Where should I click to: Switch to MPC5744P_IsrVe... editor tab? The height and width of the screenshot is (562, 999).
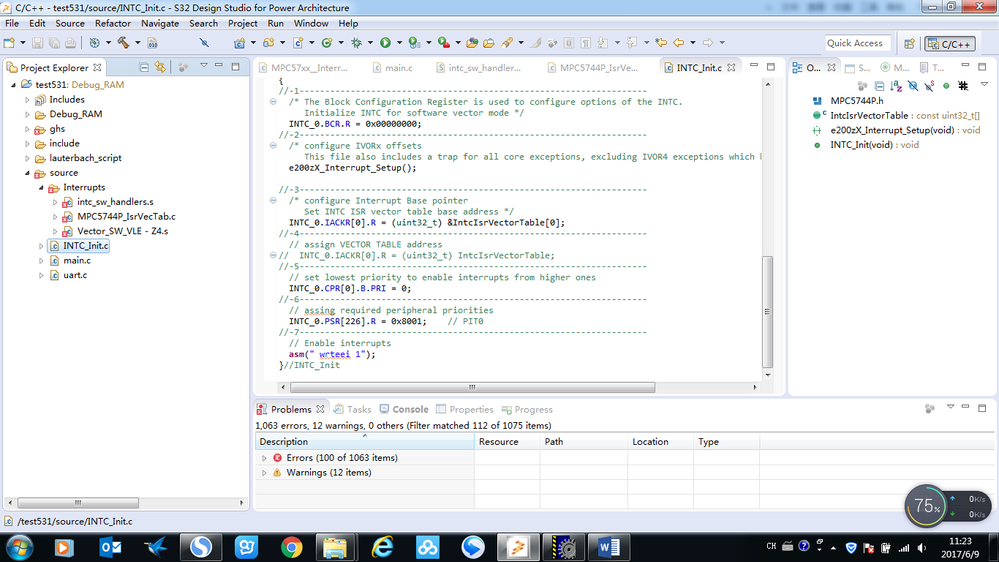(593, 68)
